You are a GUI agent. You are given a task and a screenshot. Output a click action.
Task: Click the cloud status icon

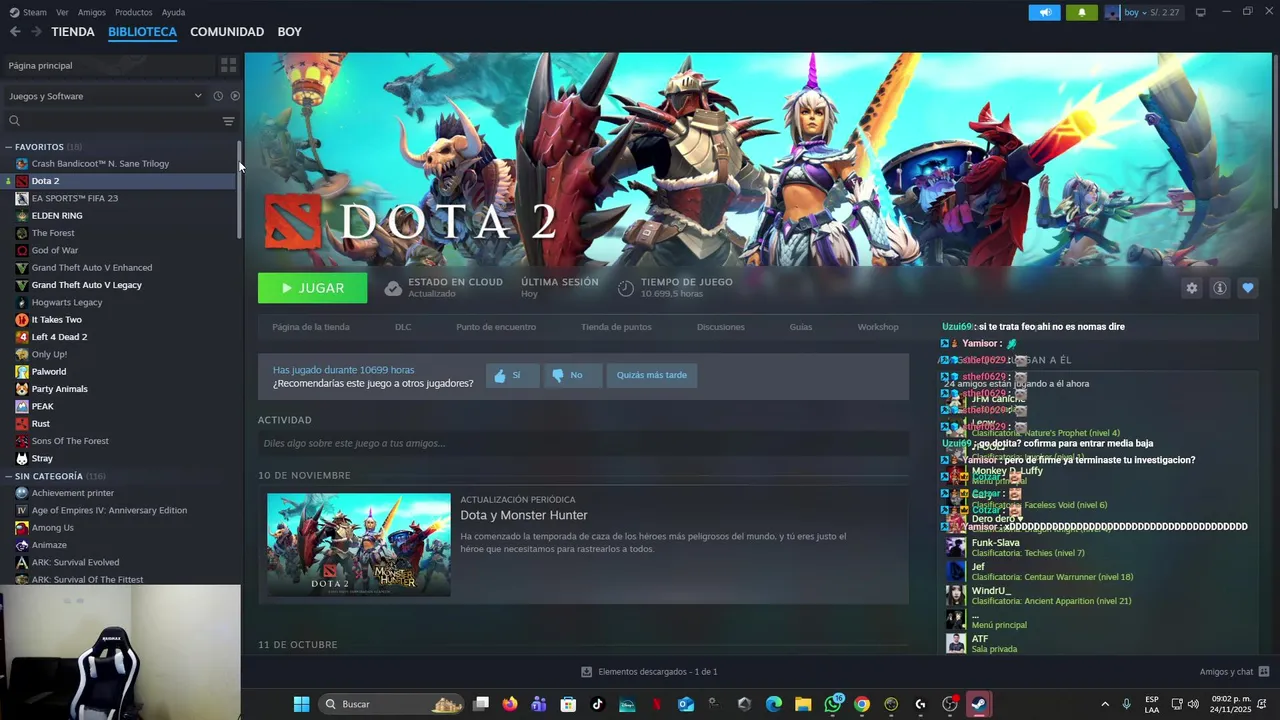[x=393, y=288]
